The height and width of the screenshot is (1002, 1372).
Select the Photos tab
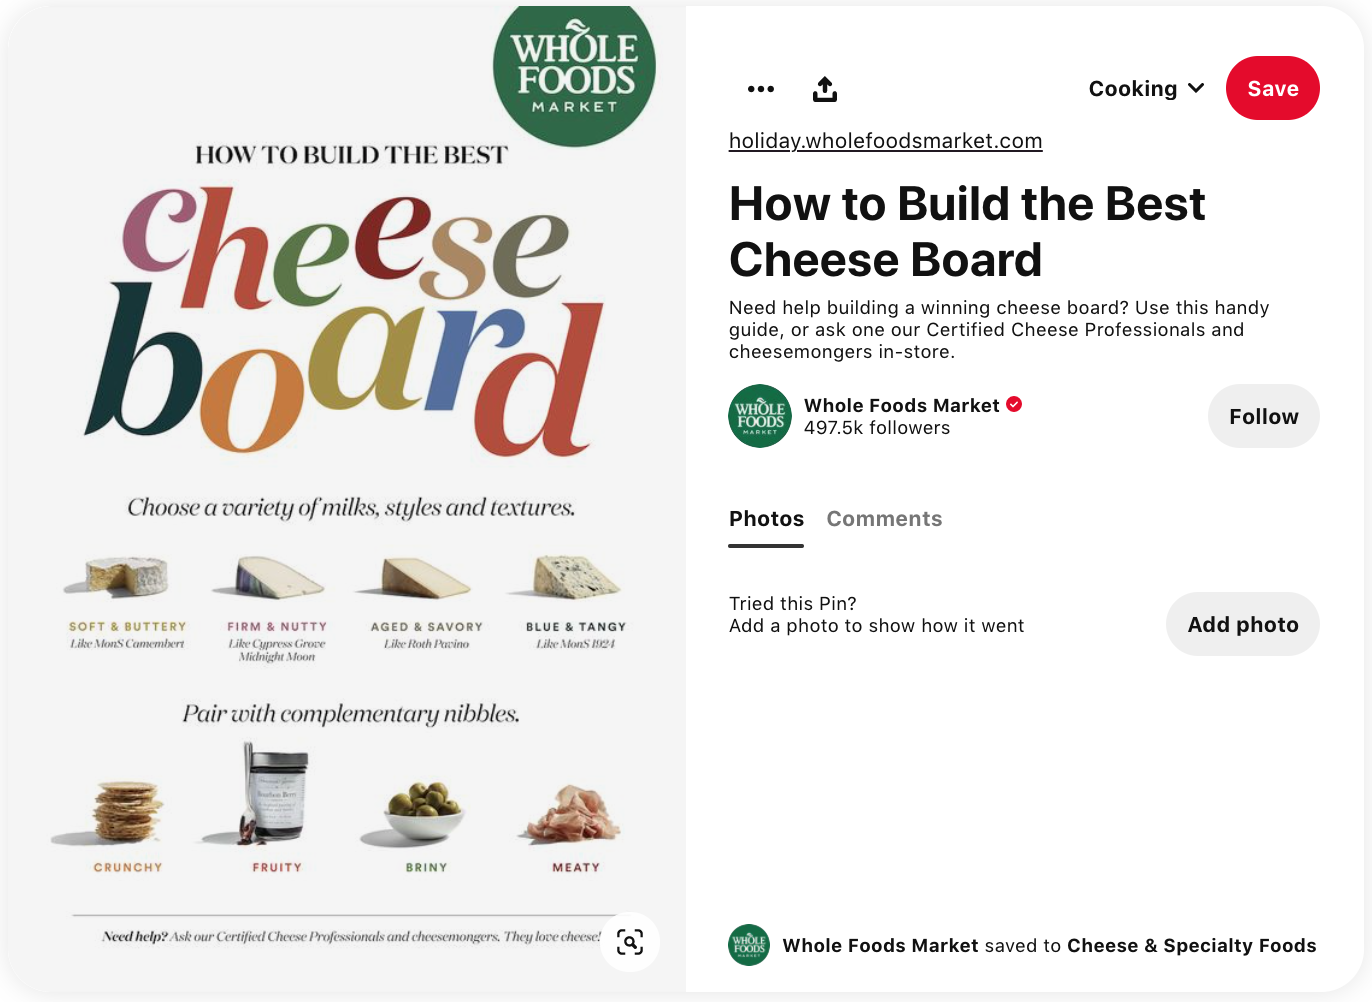766,519
